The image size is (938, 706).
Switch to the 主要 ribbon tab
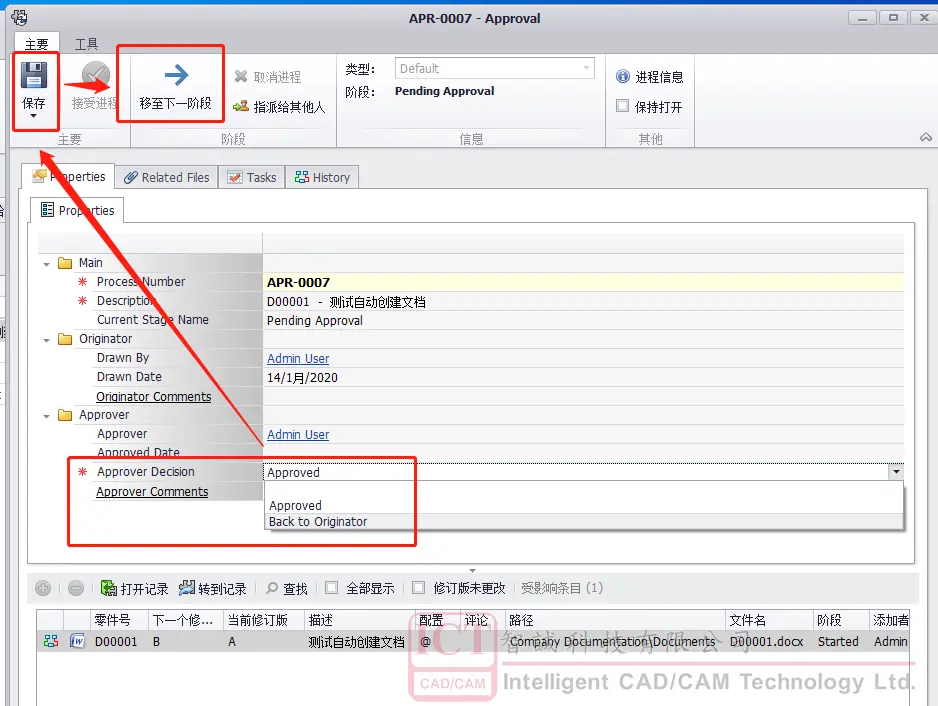36,44
